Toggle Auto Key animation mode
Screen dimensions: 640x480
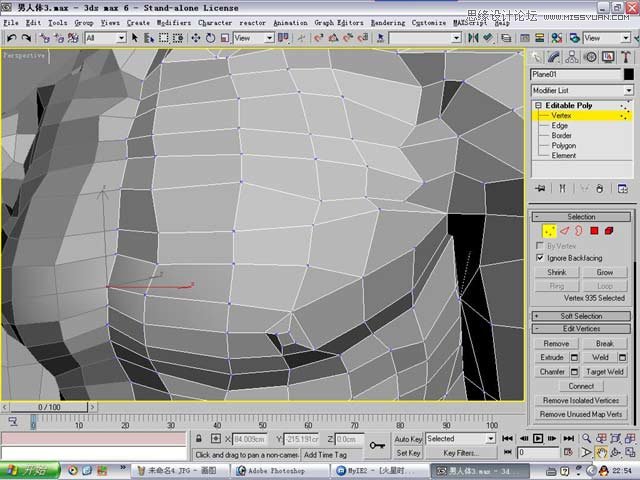[408, 439]
